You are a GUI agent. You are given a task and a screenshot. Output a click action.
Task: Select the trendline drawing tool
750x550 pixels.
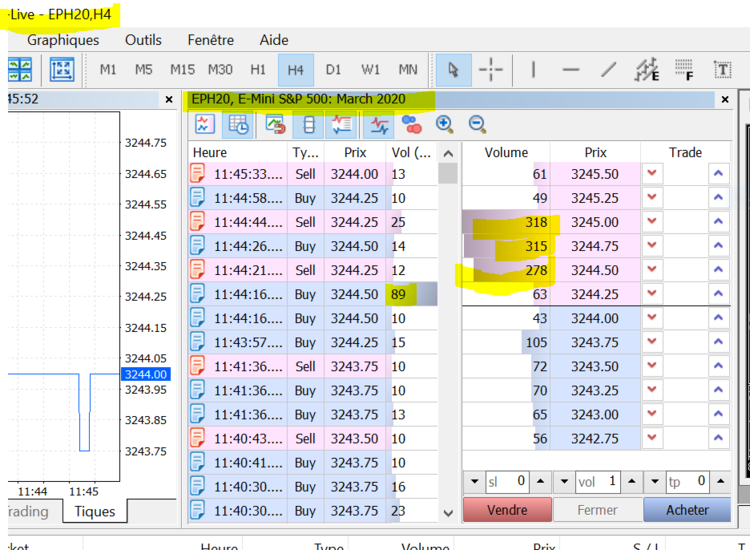[609, 70]
